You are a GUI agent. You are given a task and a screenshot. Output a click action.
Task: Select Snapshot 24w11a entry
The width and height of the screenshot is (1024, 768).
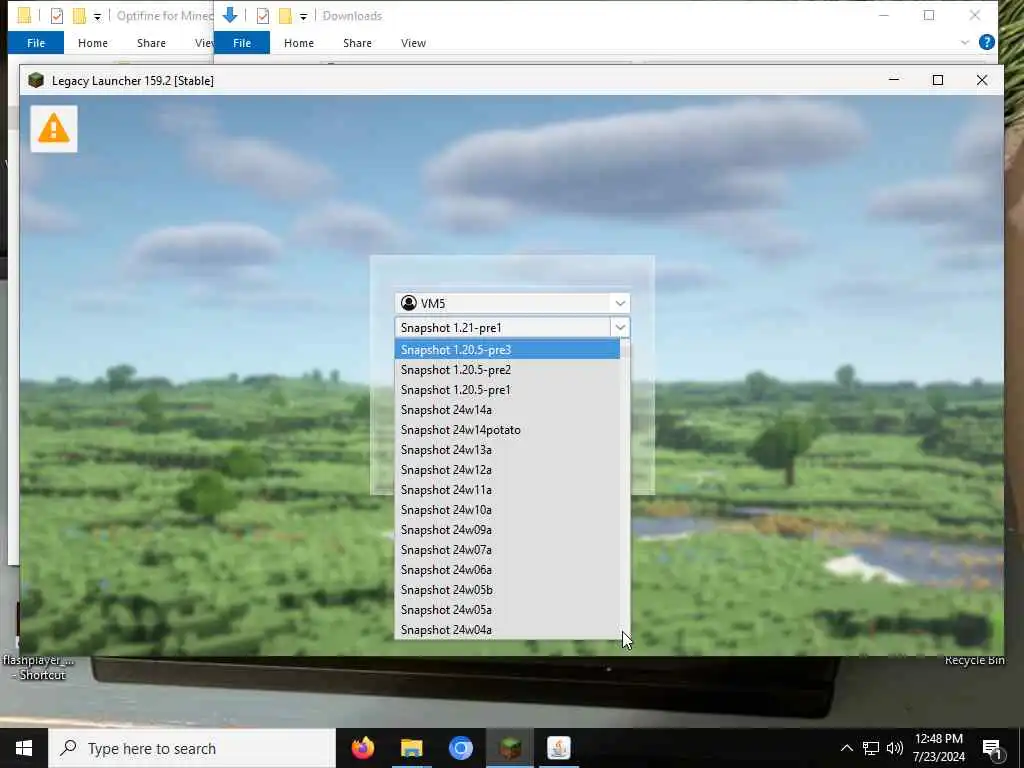click(507, 490)
